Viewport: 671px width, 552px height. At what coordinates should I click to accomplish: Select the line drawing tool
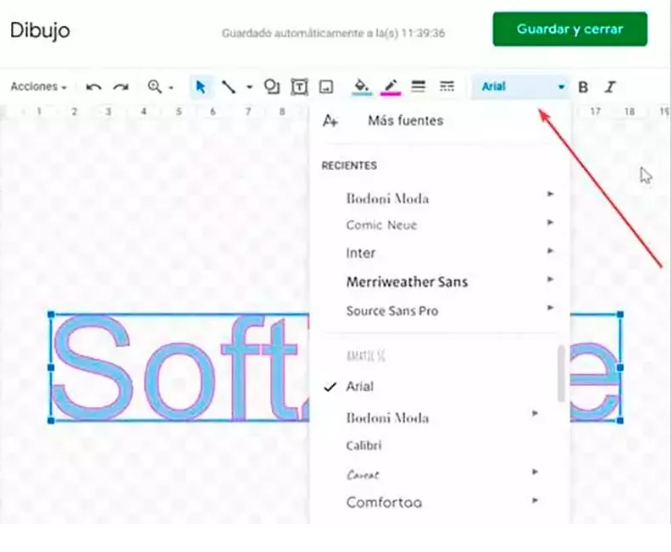pos(229,87)
